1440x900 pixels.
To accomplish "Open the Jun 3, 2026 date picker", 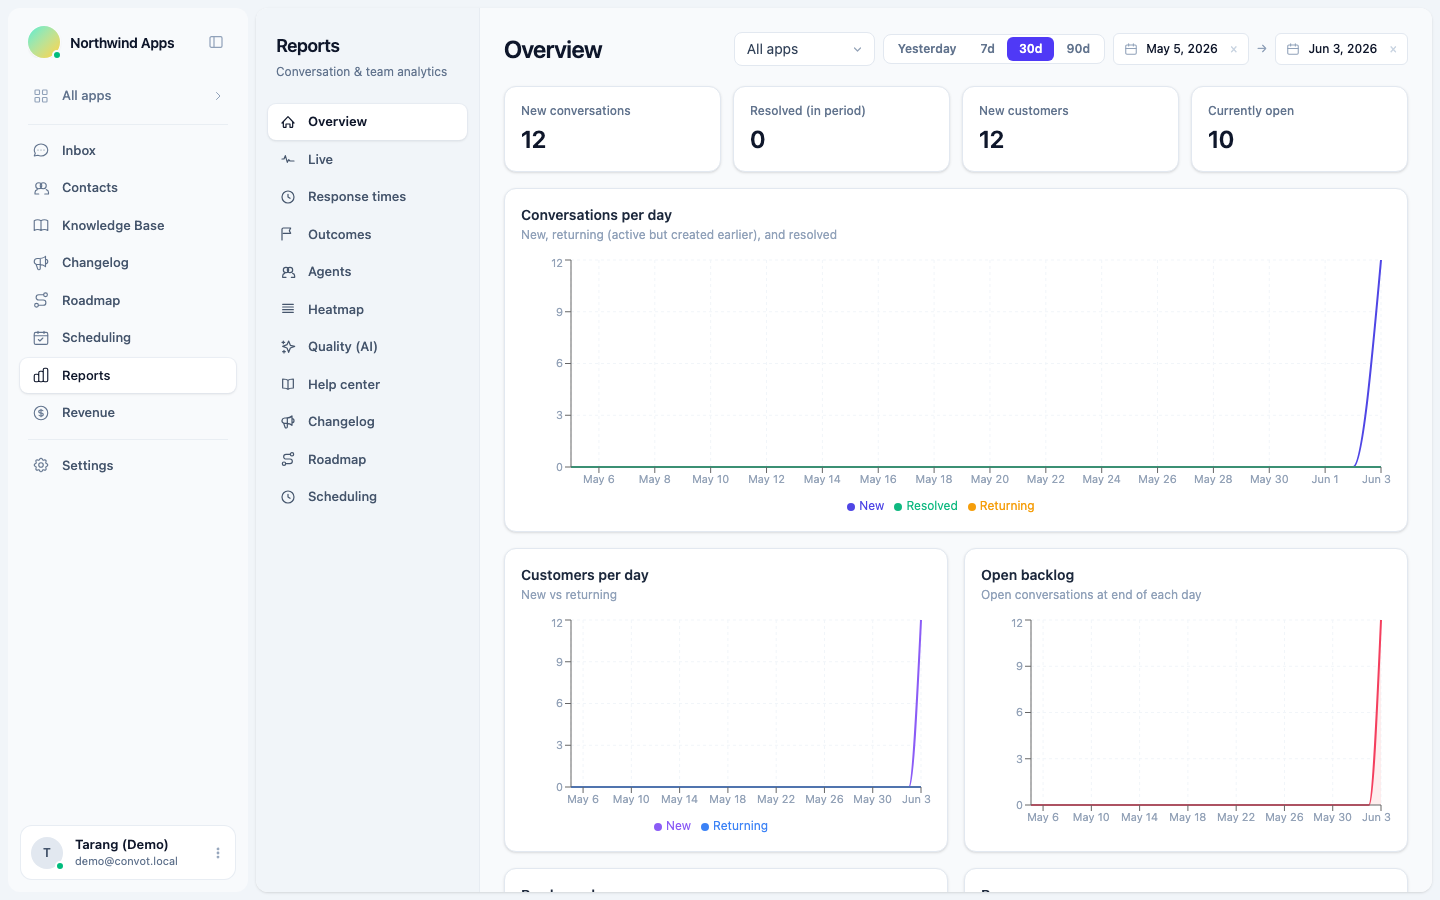I will (1341, 49).
